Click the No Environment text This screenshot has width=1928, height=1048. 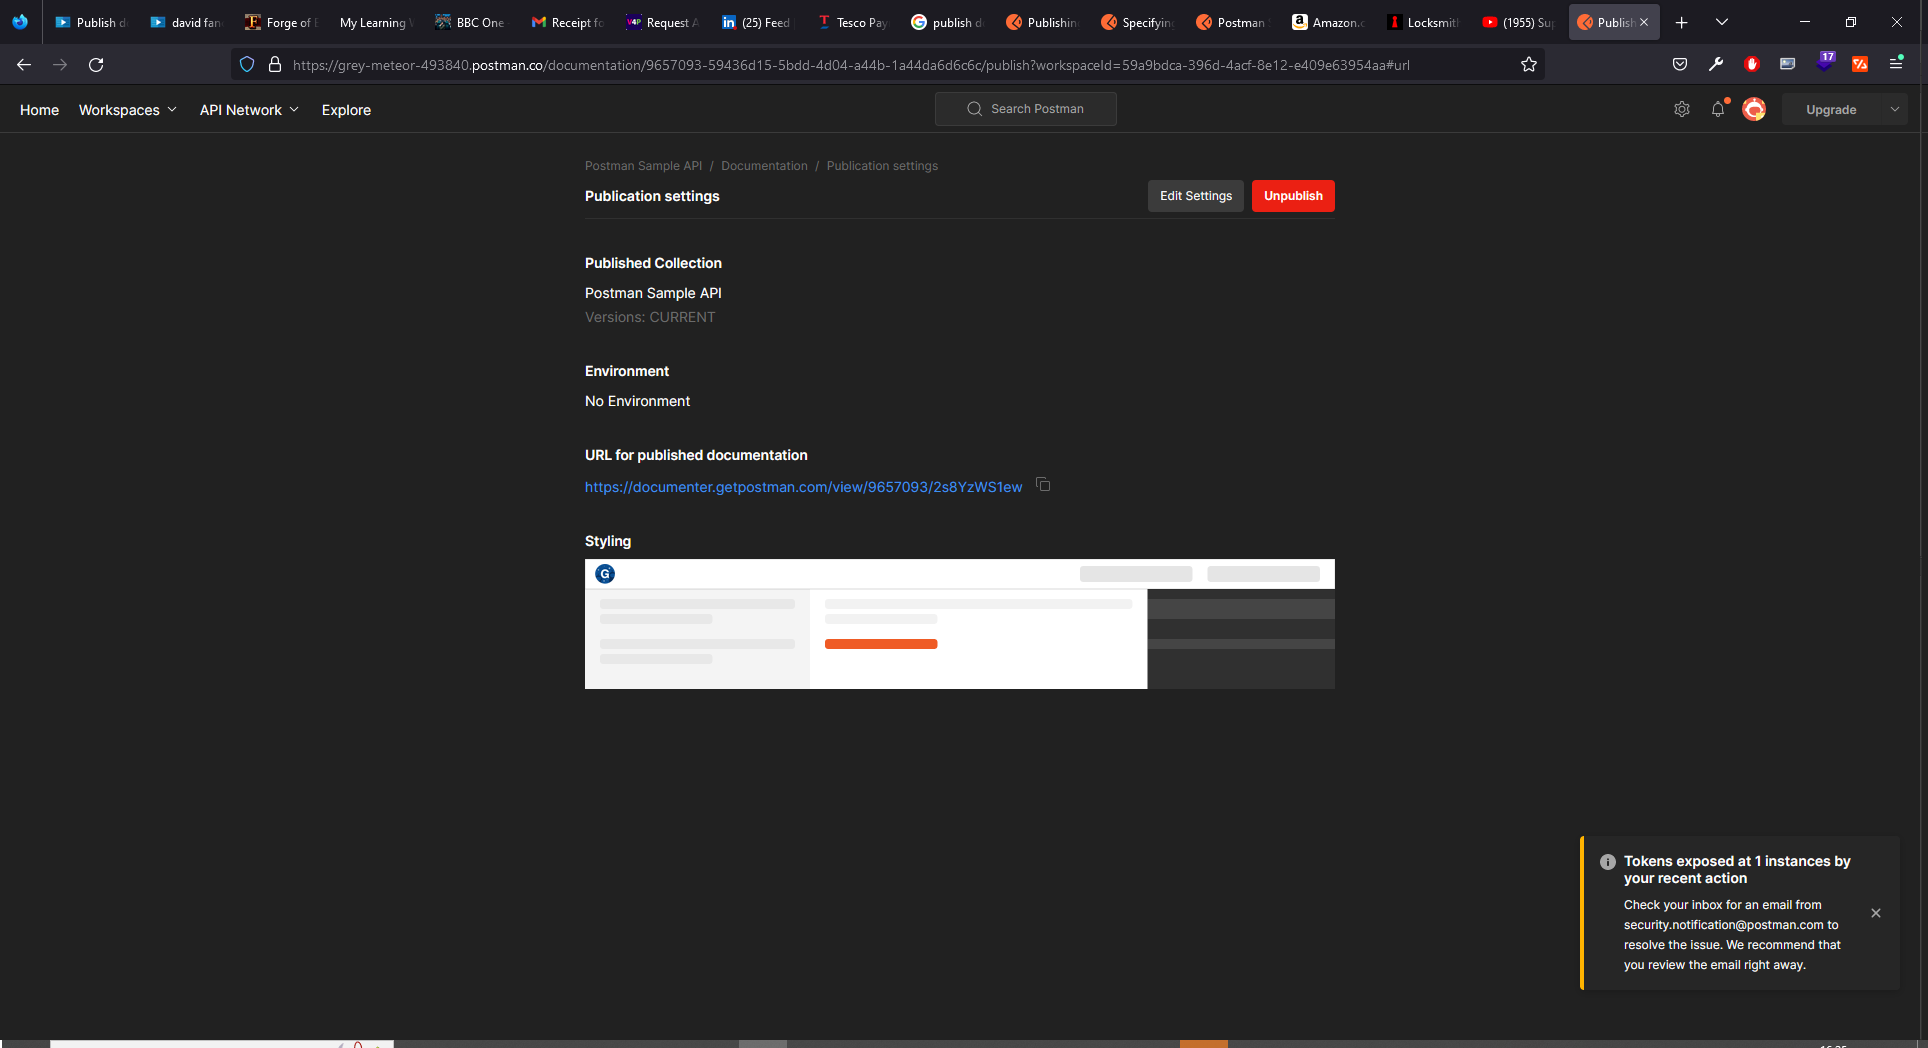click(637, 401)
